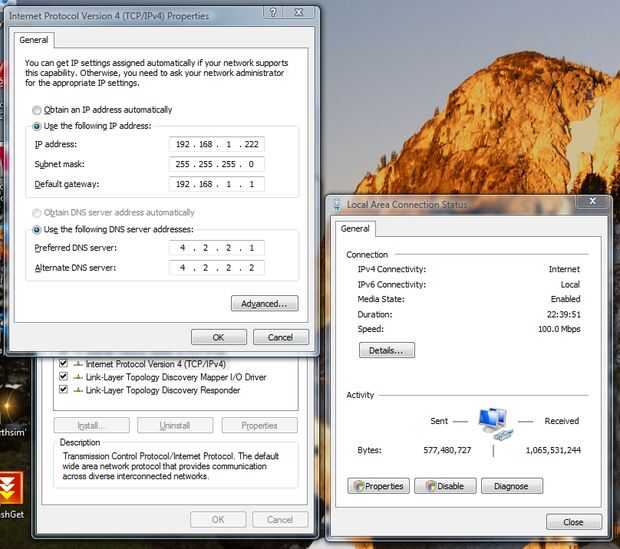Click the help question mark button in title bar
Screen dimensions: 620x549
pos(273,12)
